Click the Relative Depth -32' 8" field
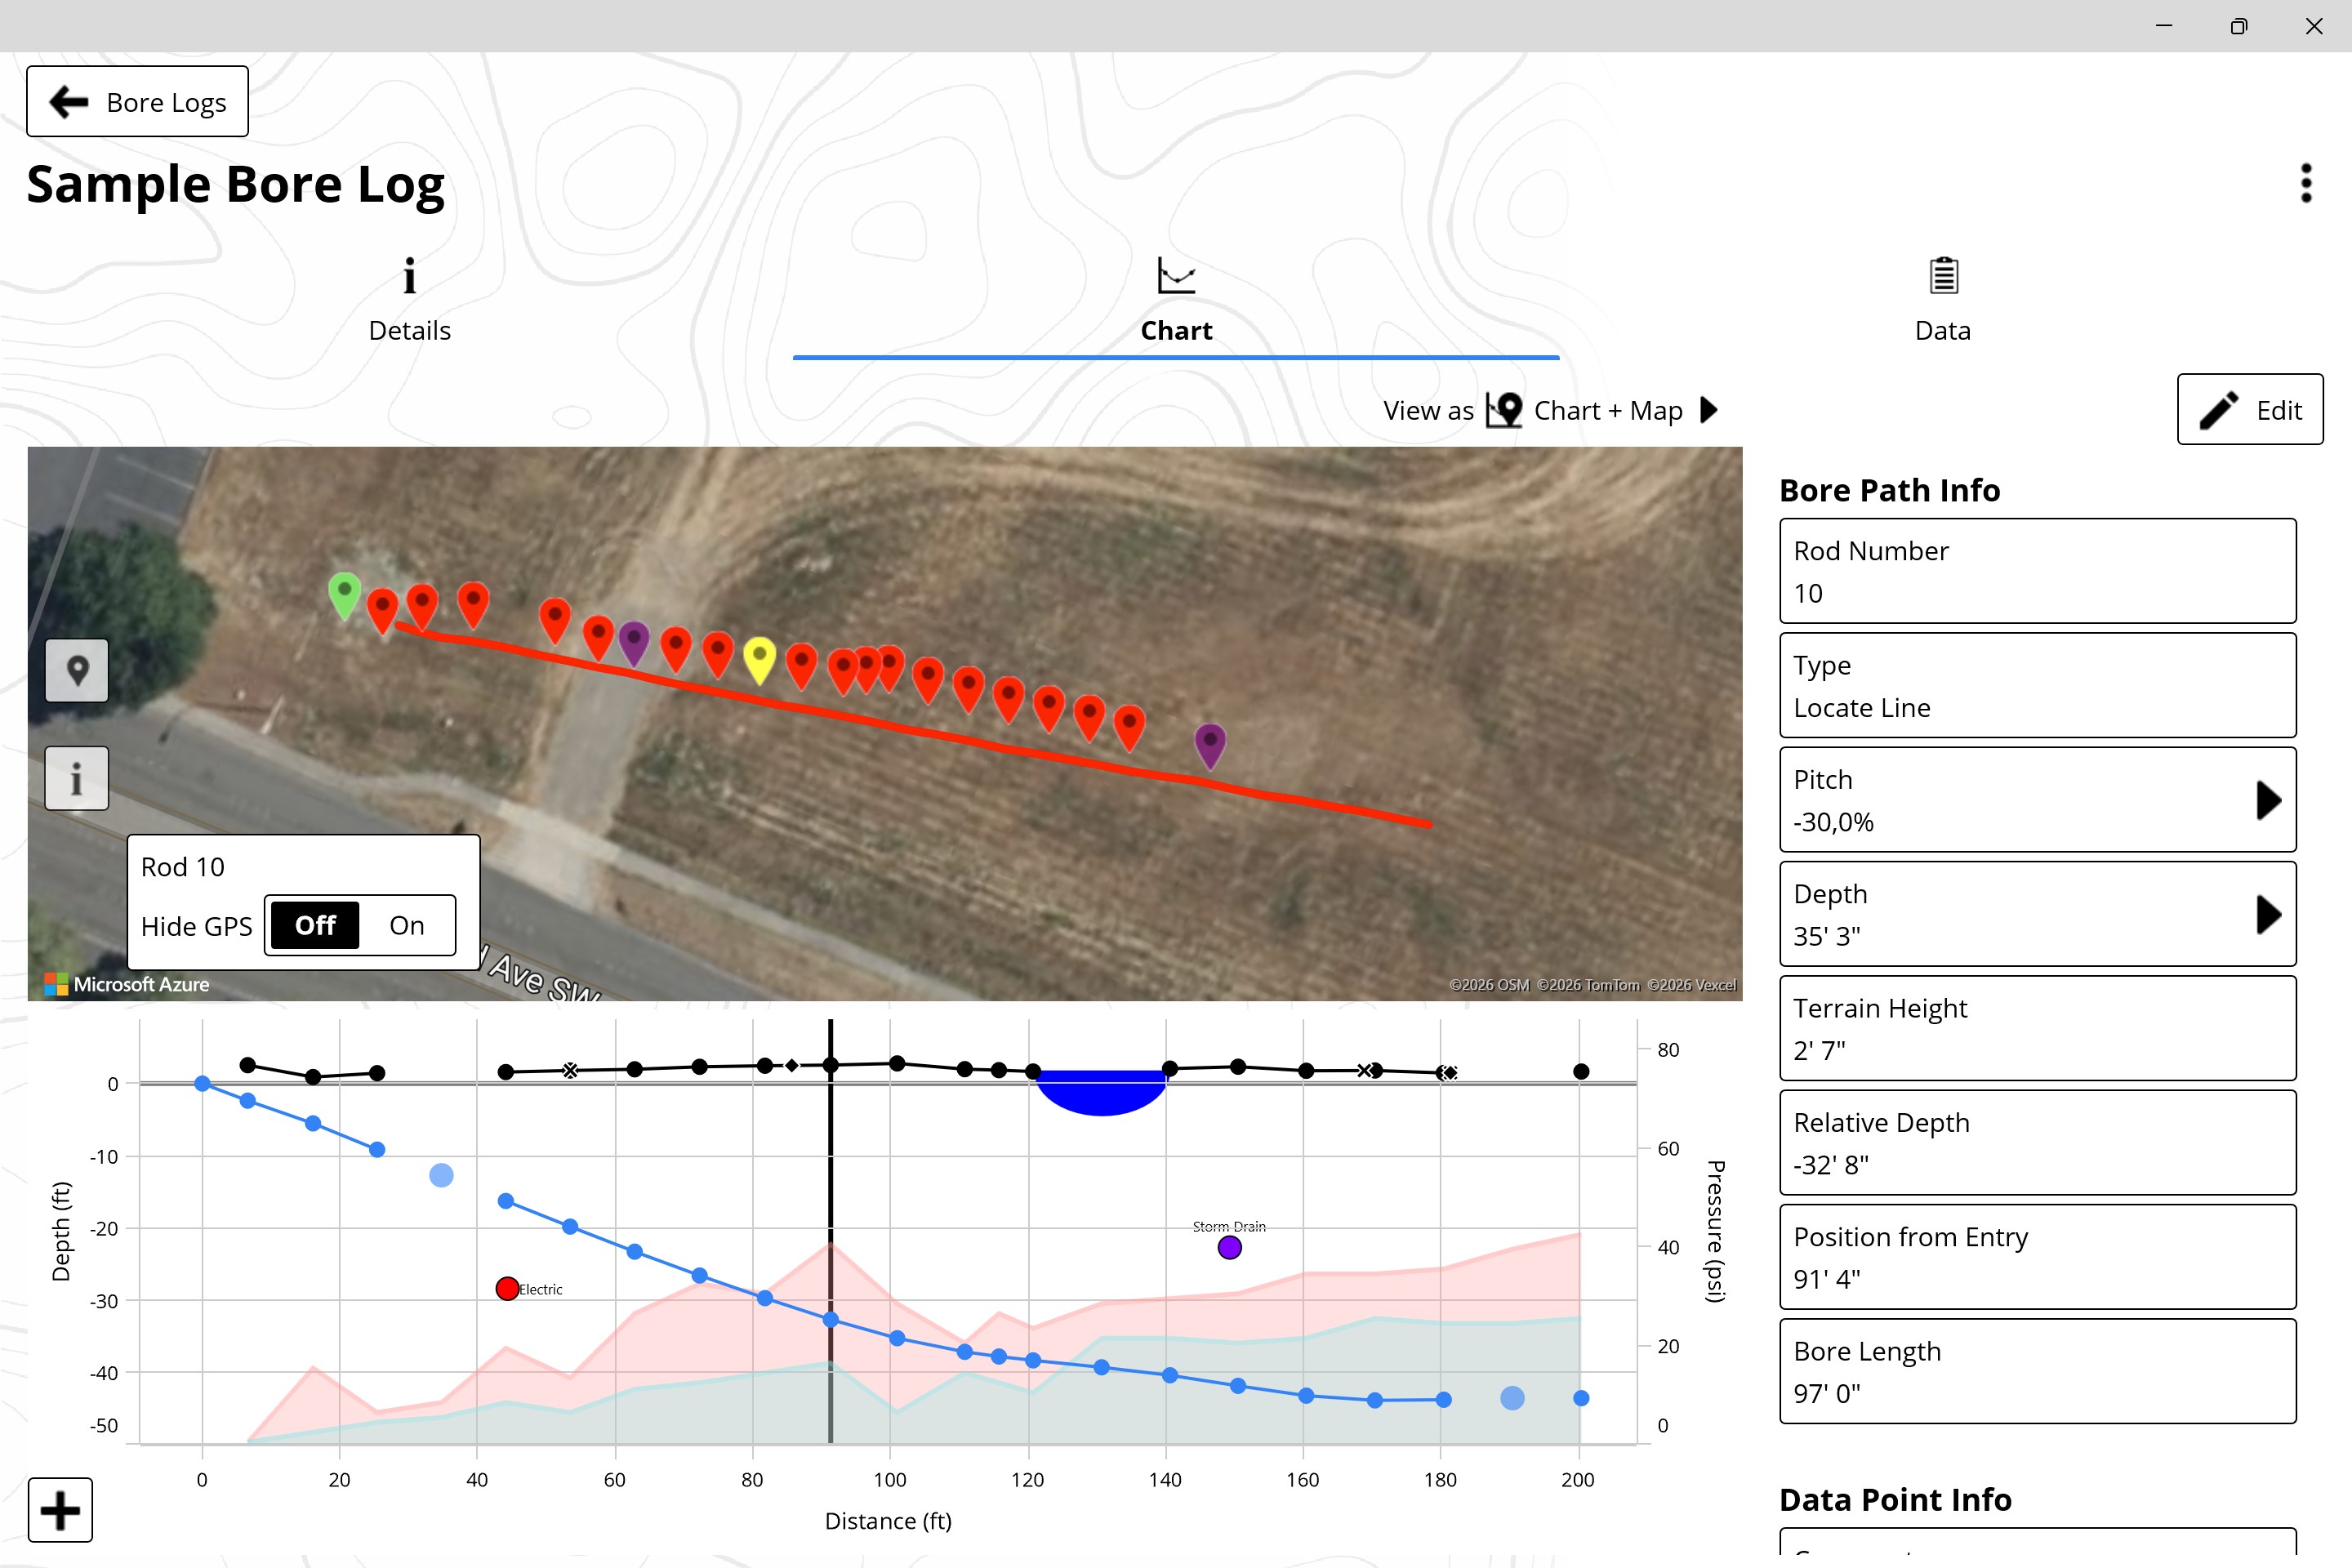 point(2037,1143)
